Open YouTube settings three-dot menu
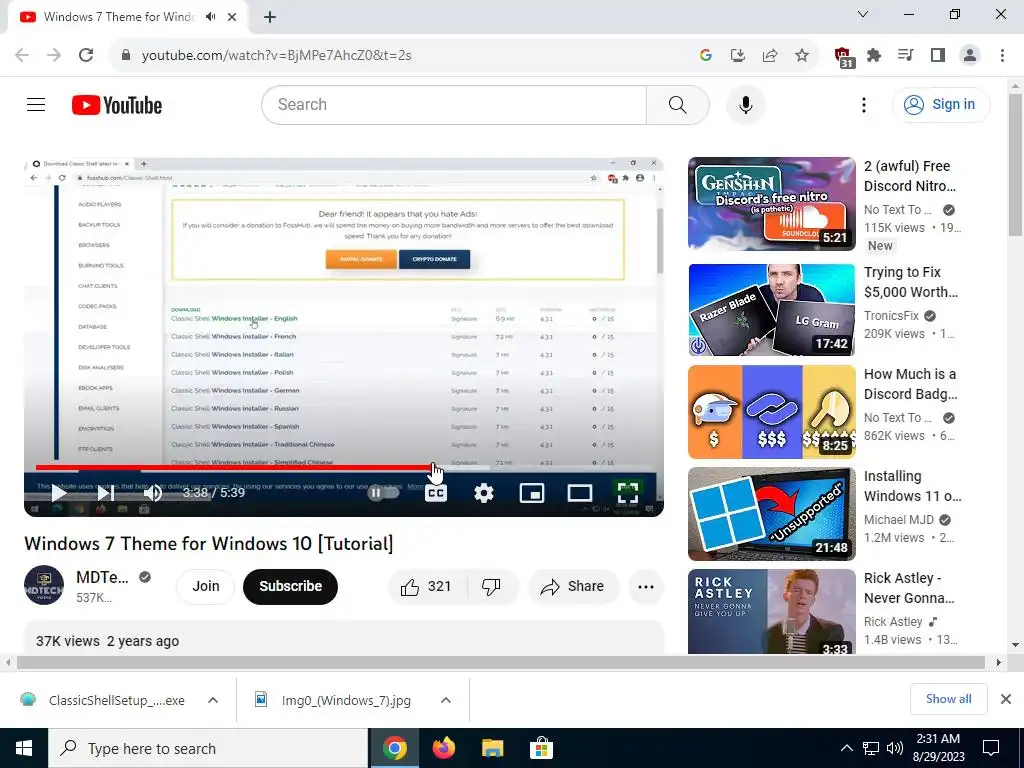Image resolution: width=1024 pixels, height=768 pixels. (863, 105)
